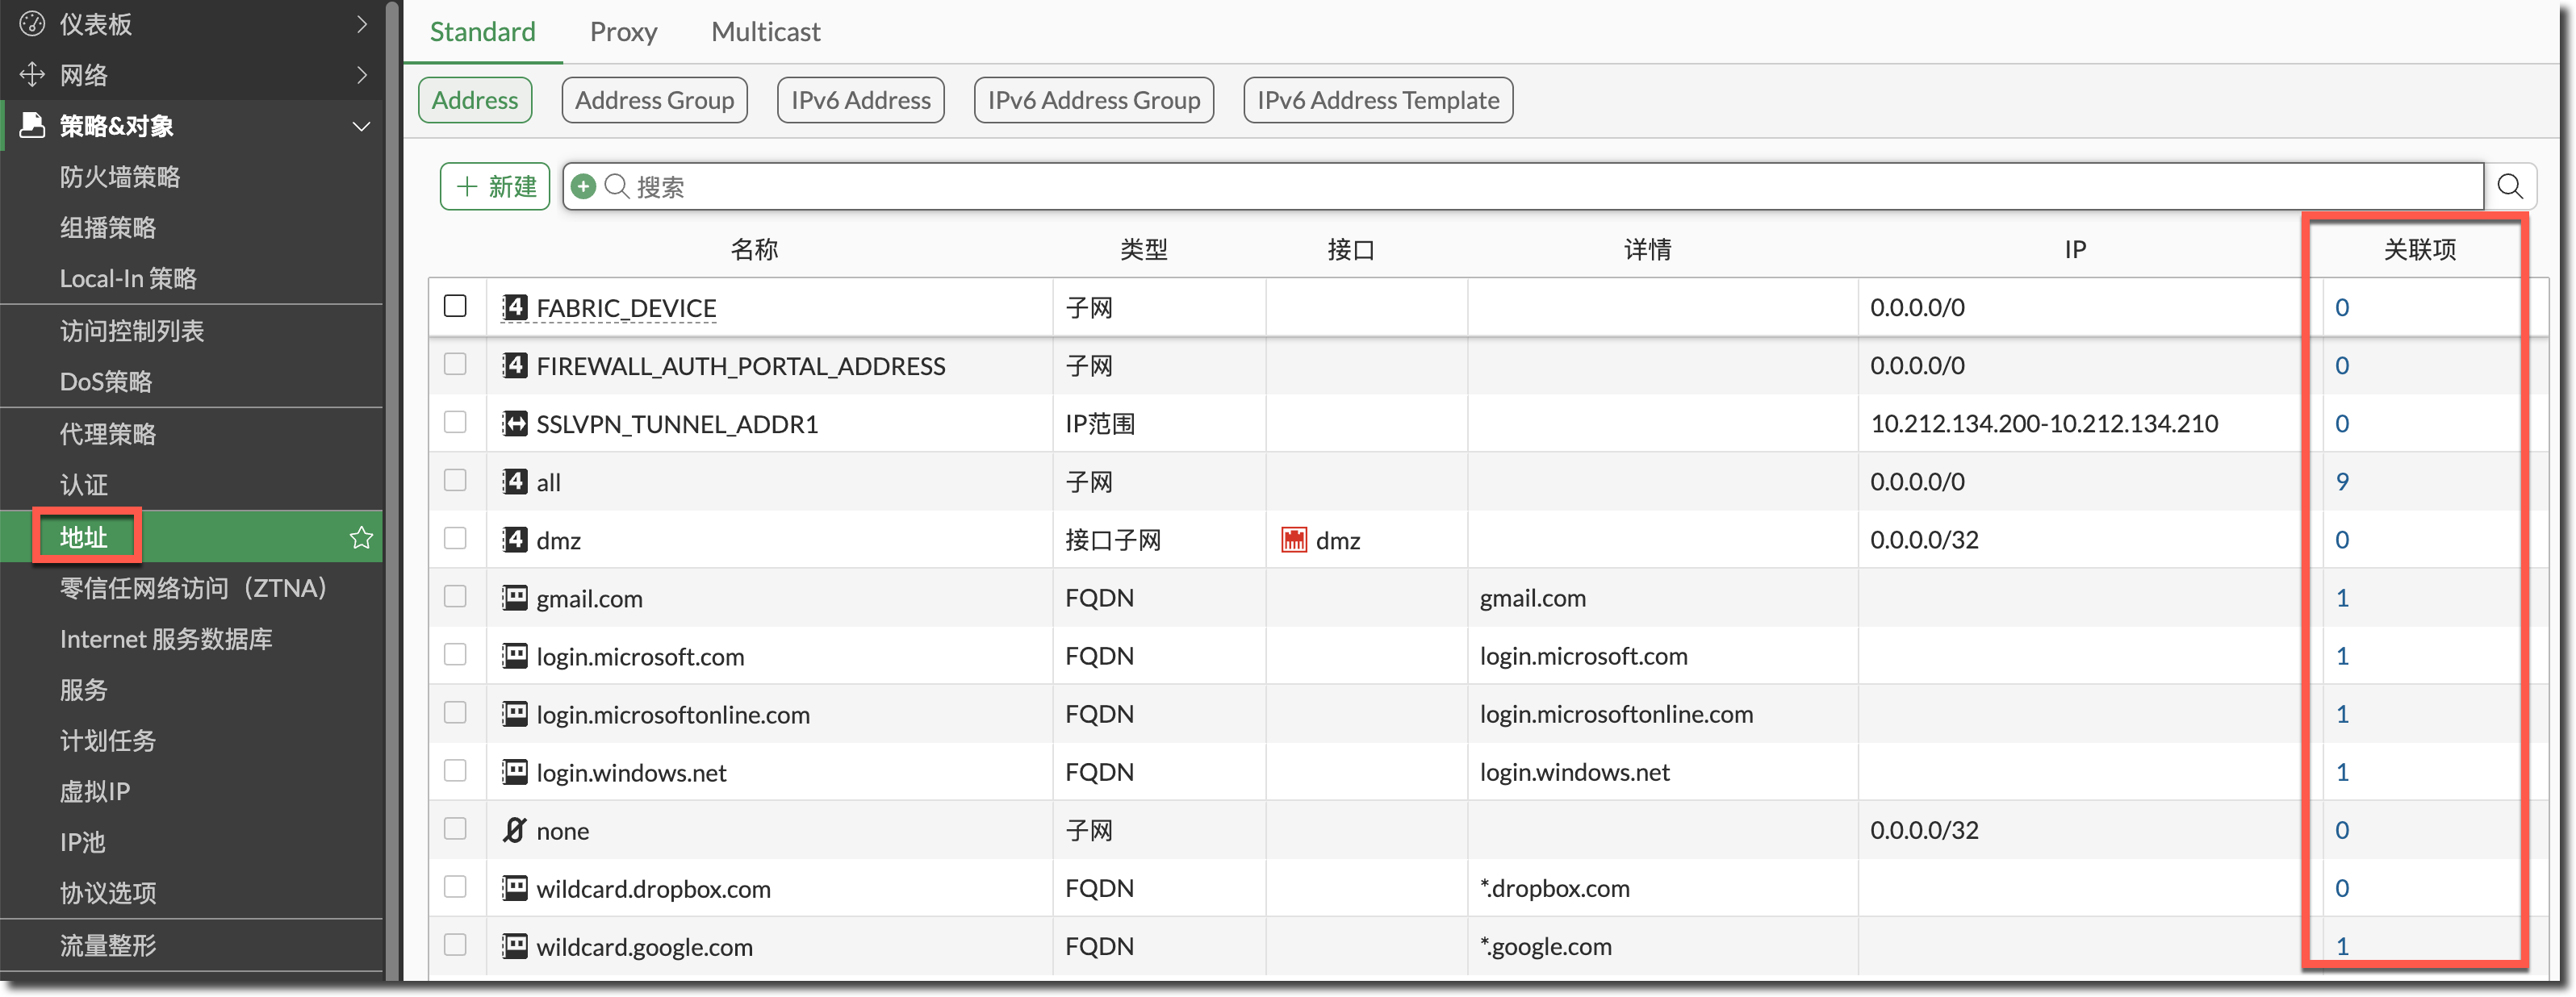Expand the 仪表板 dashboard menu chevron
Viewport: 2576px width, 997px height.
click(362, 23)
